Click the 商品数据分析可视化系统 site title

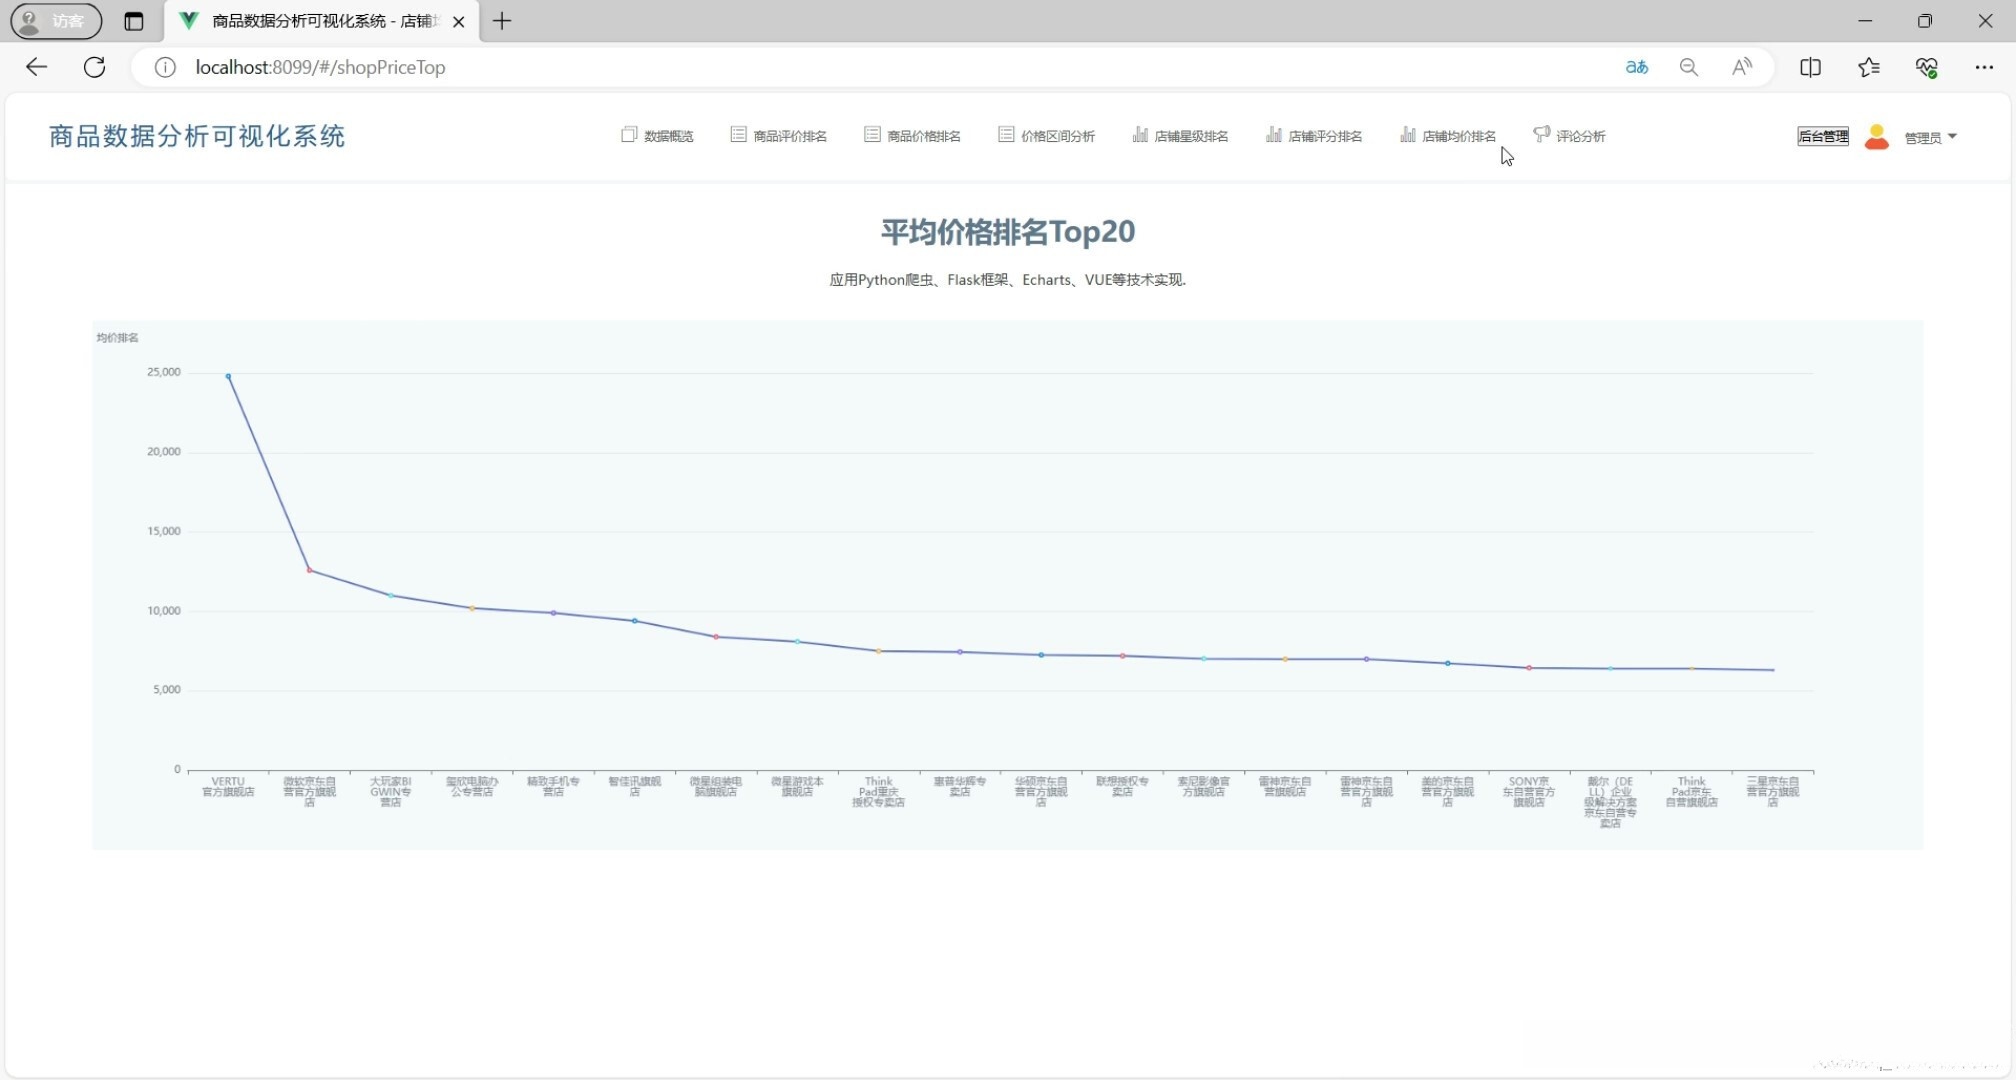197,136
